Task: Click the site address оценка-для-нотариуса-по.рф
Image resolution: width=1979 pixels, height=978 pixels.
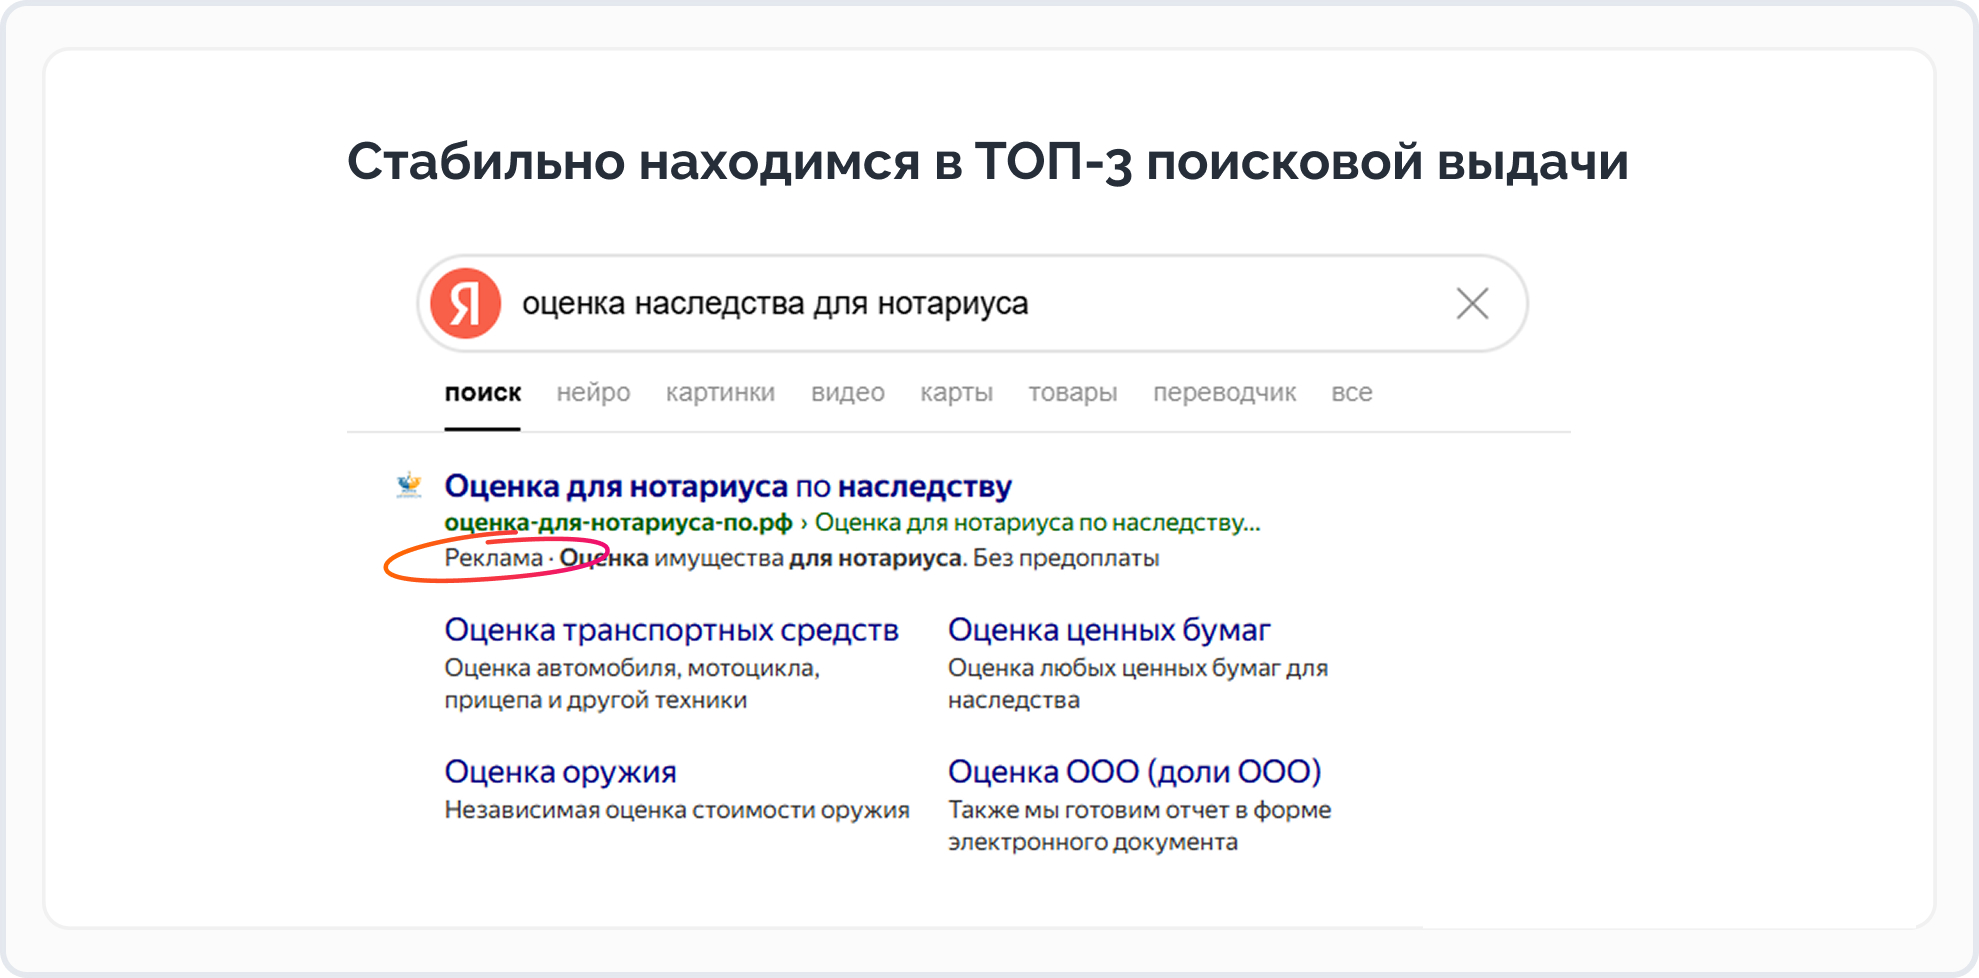Action: (x=618, y=522)
